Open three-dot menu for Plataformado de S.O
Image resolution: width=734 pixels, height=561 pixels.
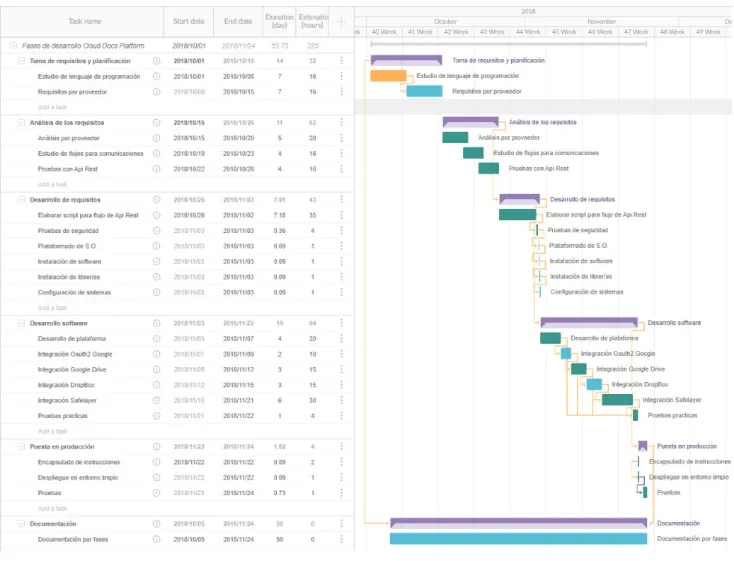[x=341, y=246]
